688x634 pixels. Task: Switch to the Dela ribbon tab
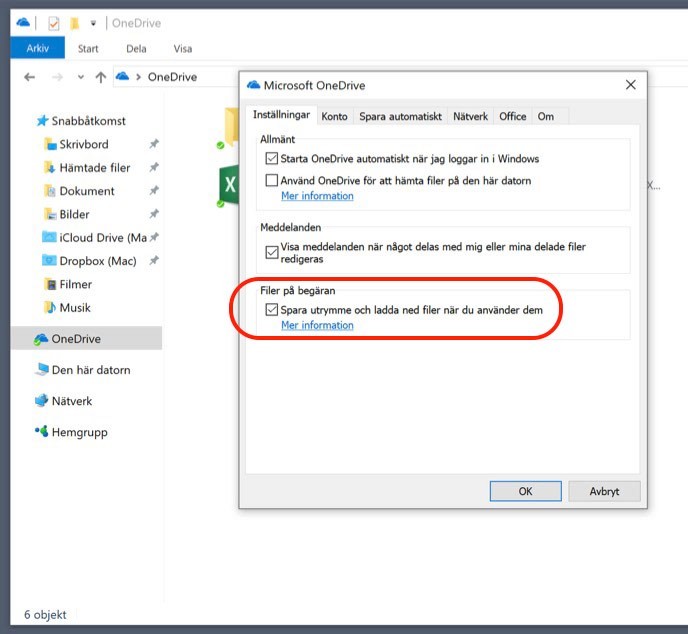tap(136, 49)
